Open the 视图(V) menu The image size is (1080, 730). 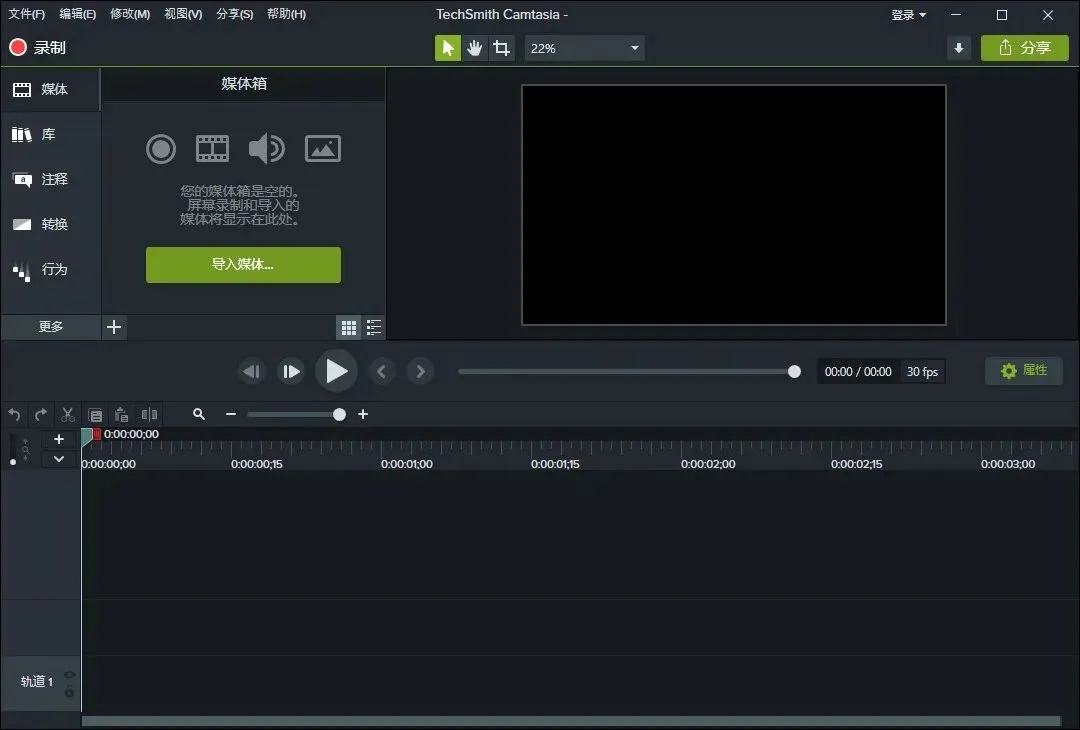click(x=183, y=14)
